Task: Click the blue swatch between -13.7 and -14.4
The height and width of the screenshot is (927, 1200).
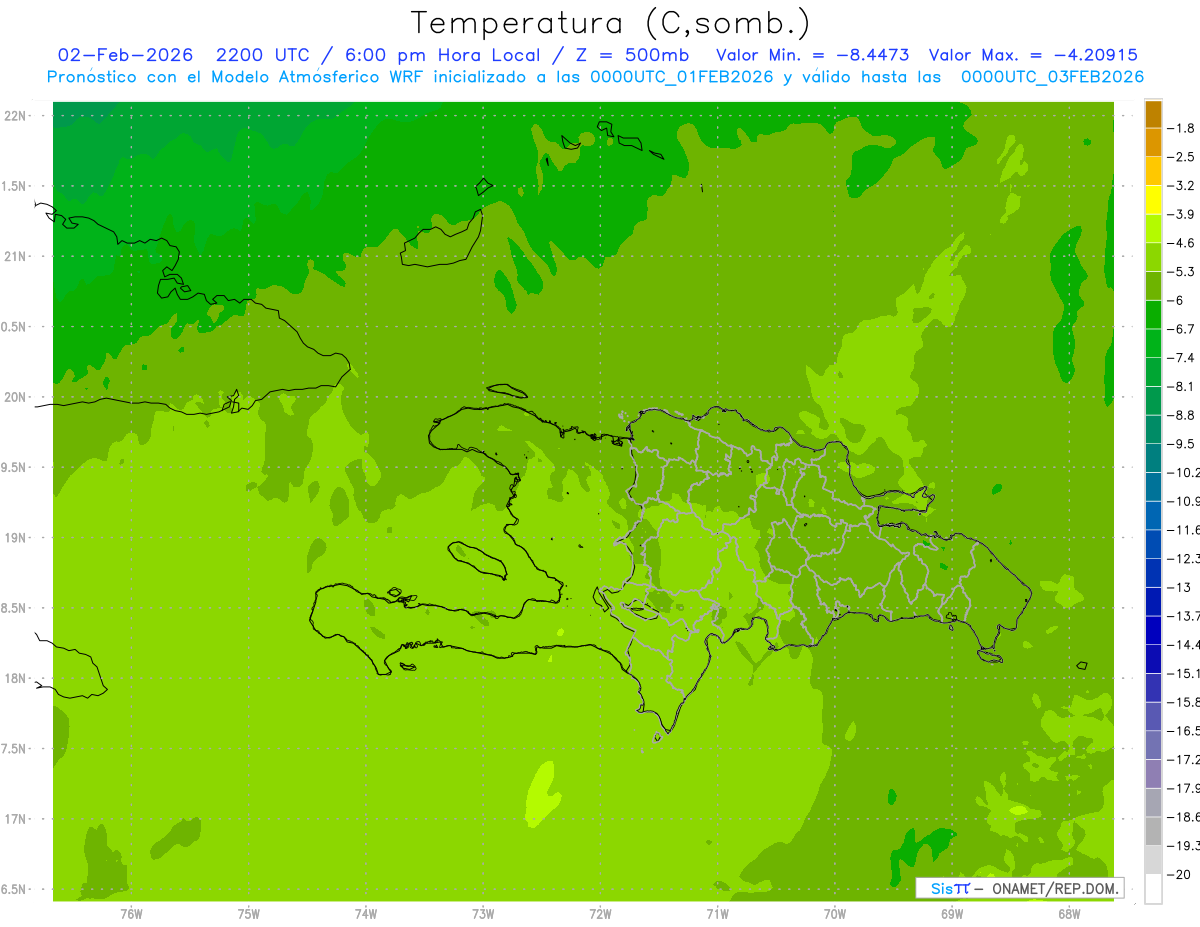Action: [1153, 630]
